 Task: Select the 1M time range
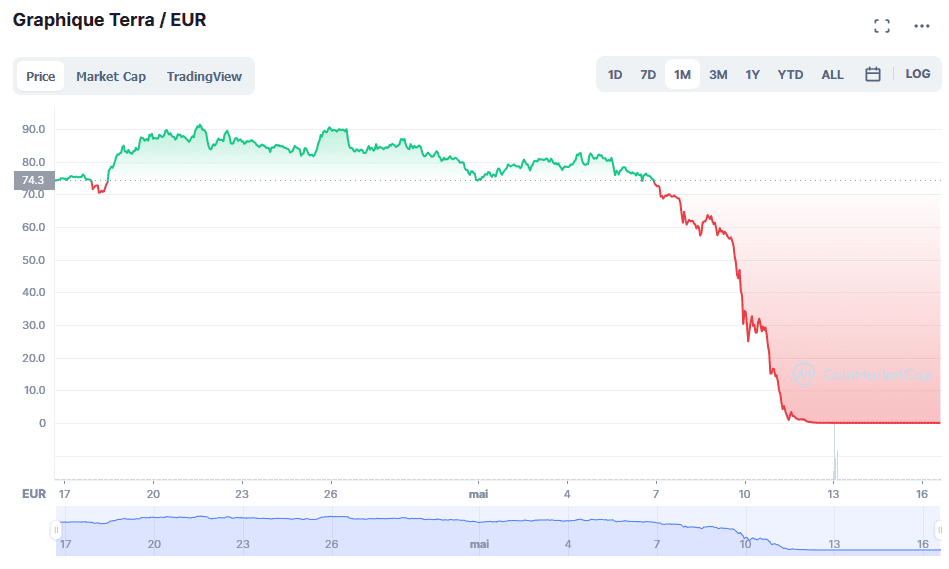pos(682,74)
